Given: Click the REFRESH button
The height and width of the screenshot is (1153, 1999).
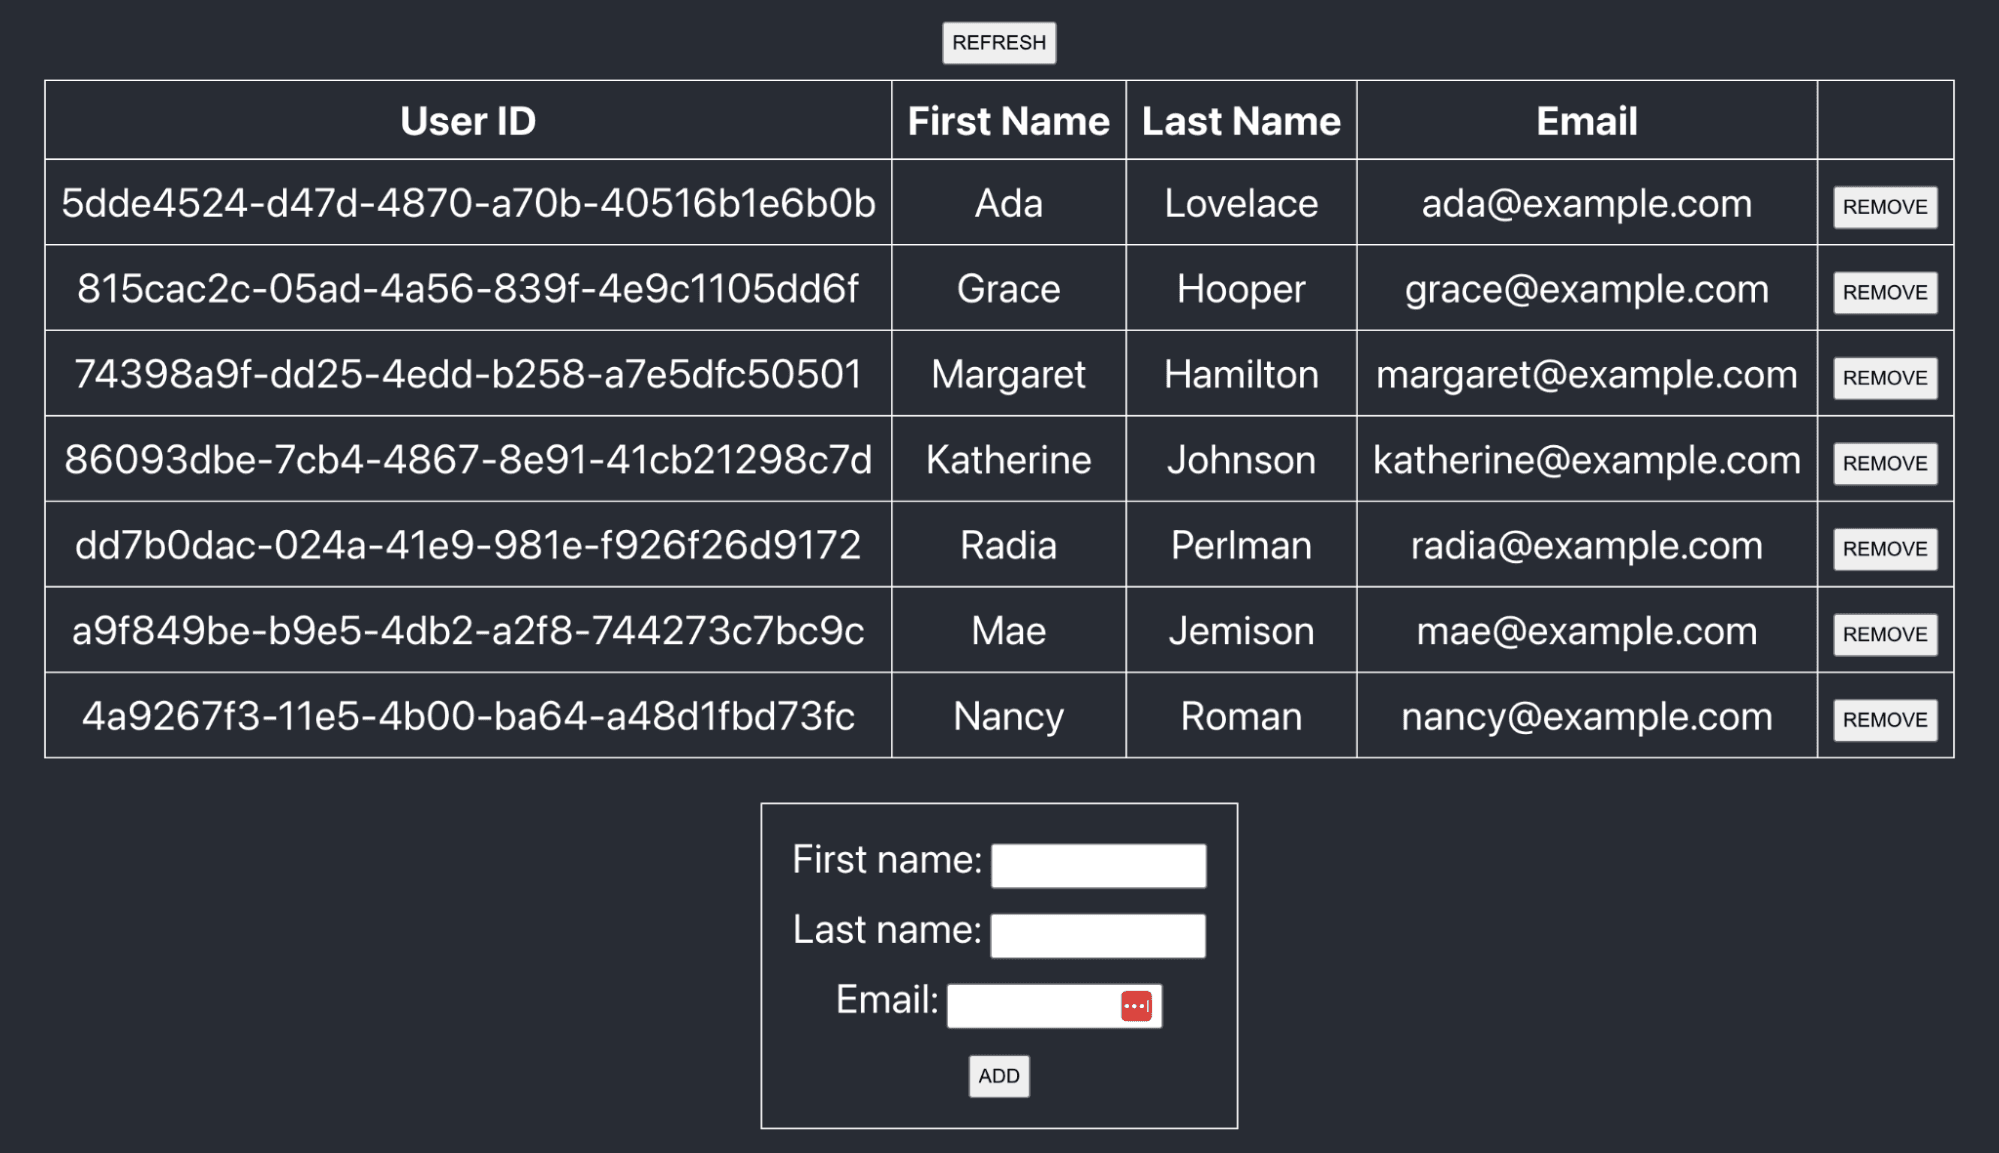Looking at the screenshot, I should (x=998, y=42).
